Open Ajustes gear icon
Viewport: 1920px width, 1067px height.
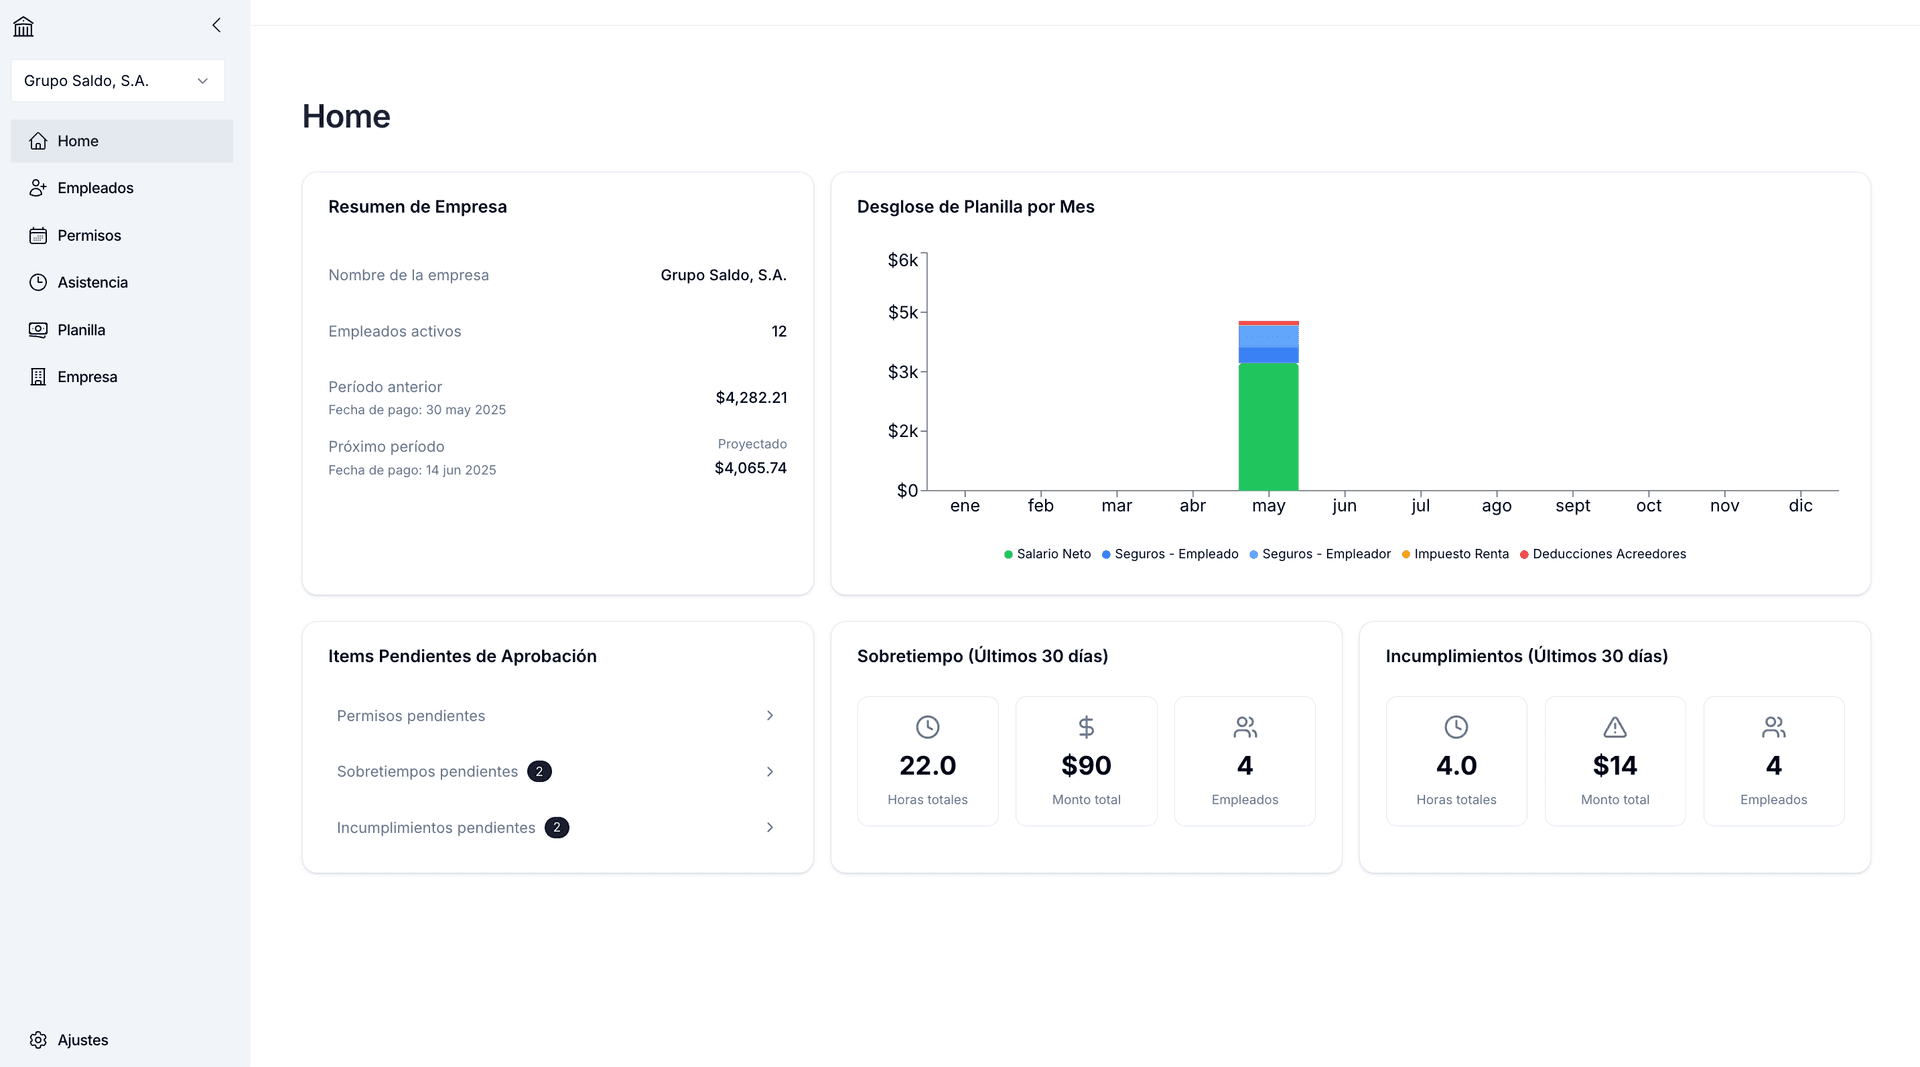point(38,1040)
